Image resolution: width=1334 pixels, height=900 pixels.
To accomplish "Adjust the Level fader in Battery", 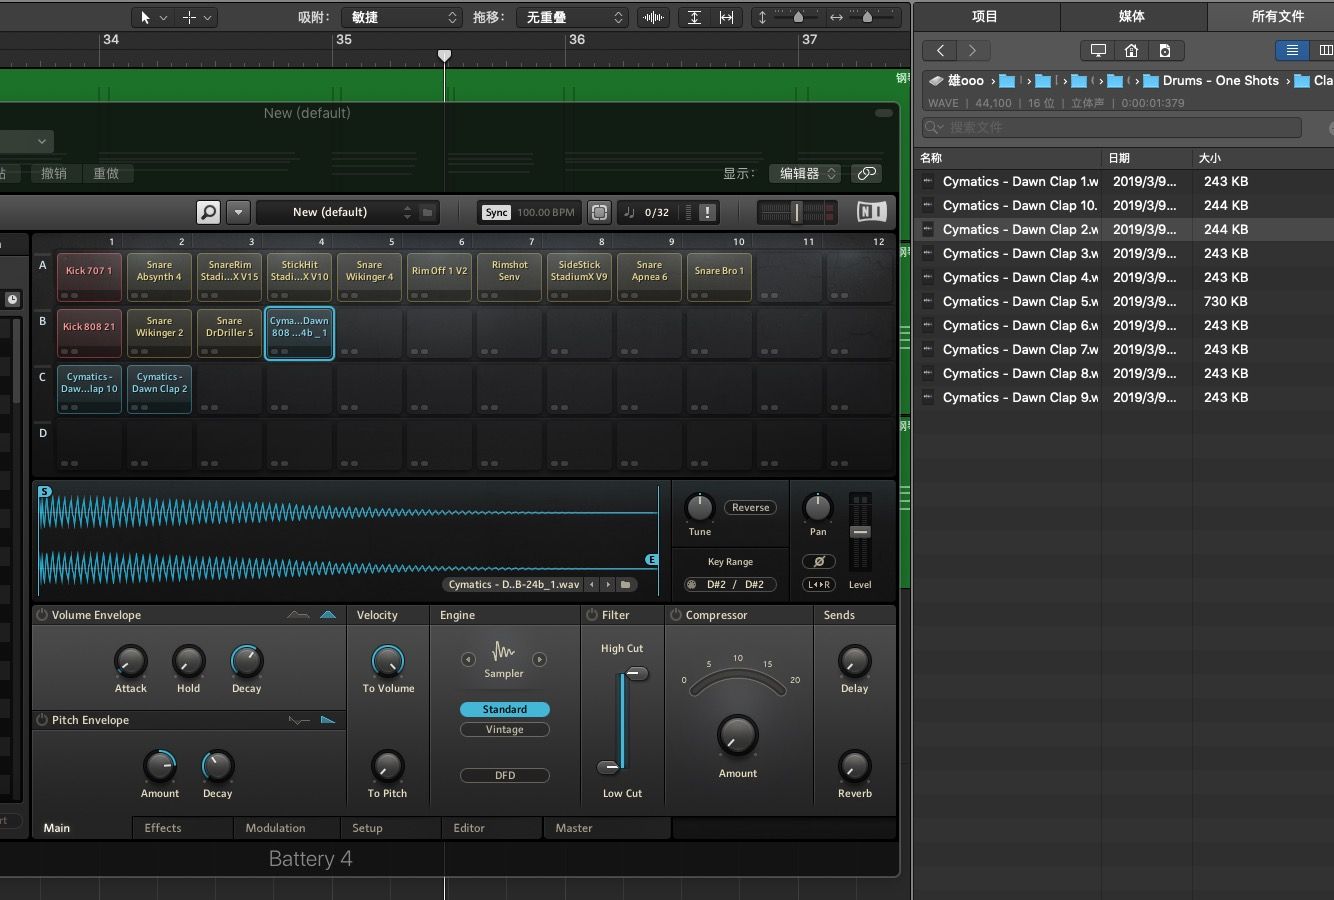I will tap(860, 532).
